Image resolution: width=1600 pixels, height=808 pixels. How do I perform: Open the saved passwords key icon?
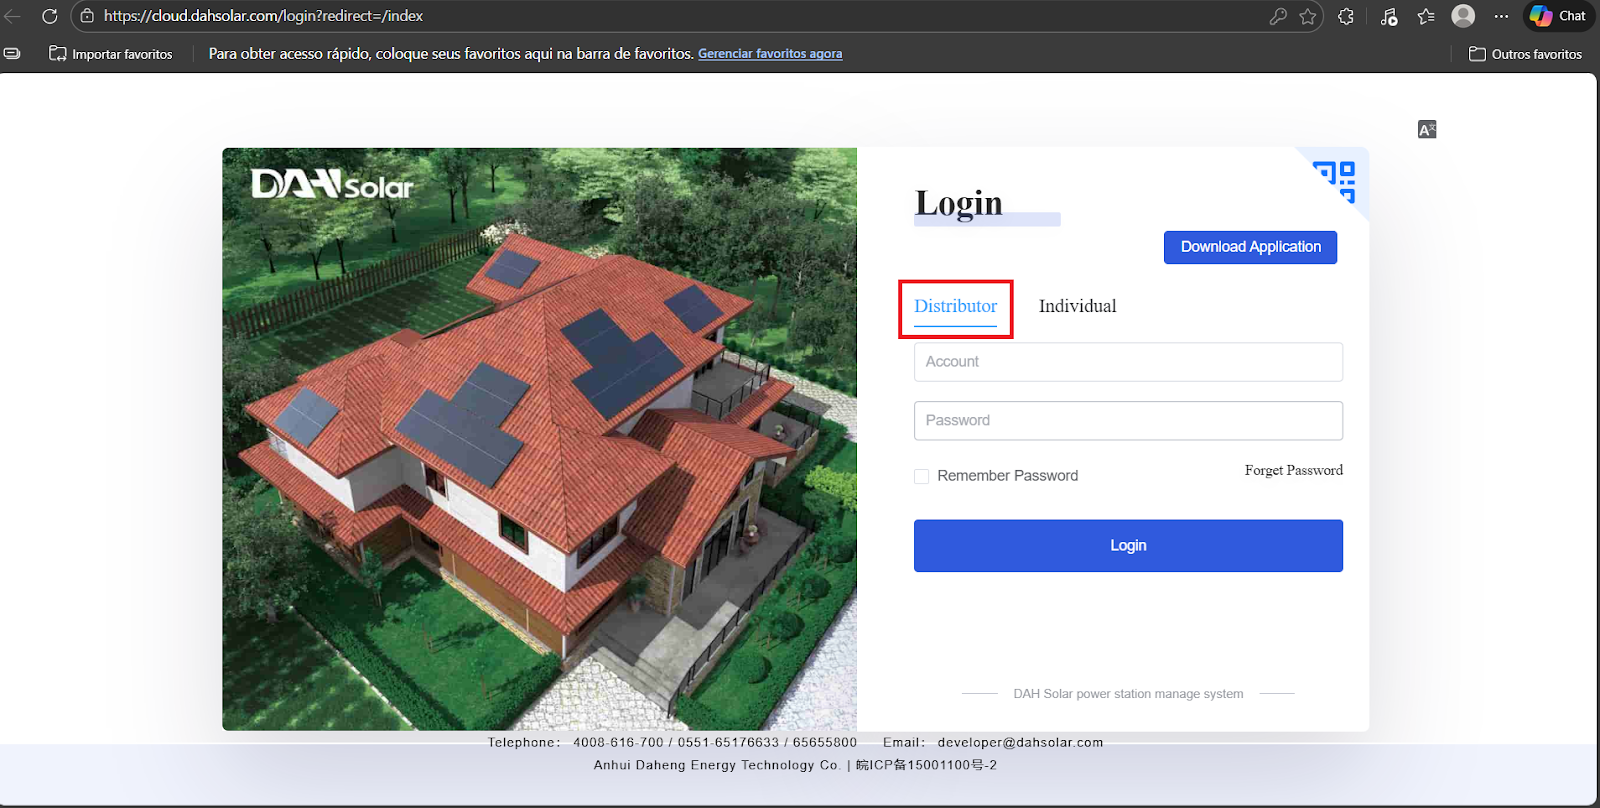(x=1277, y=16)
